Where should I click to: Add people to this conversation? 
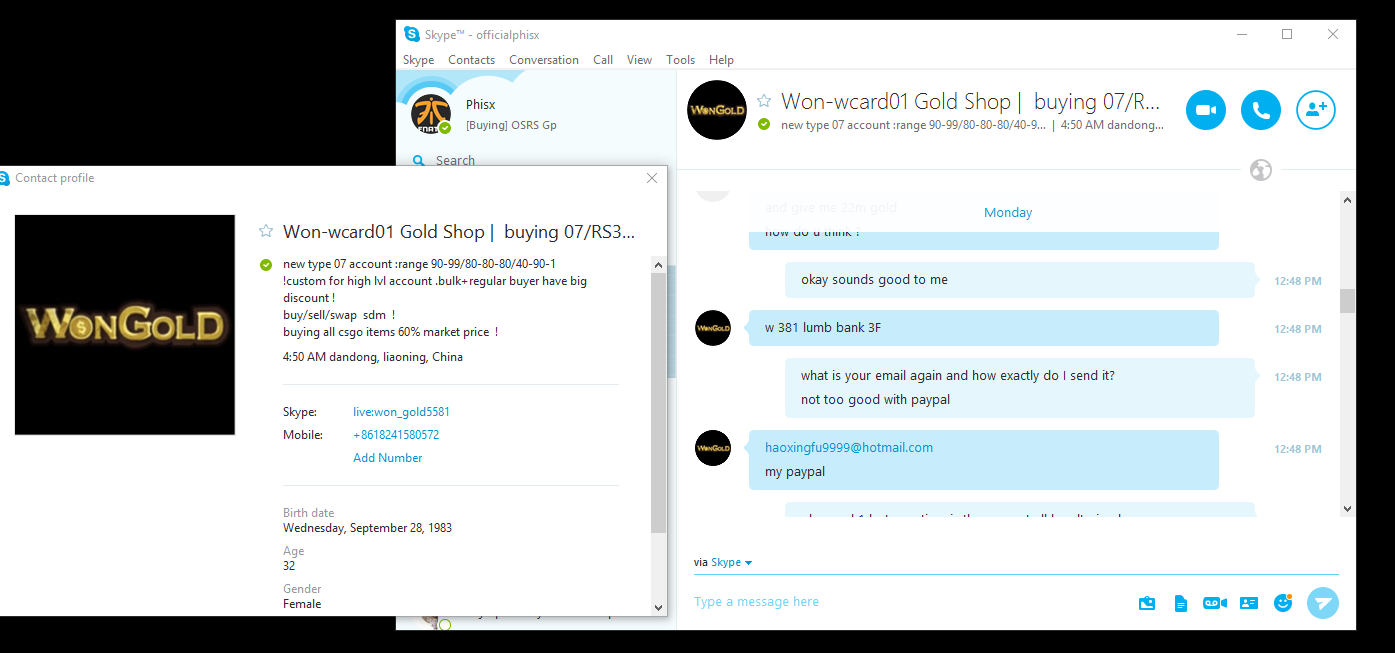pos(1316,110)
